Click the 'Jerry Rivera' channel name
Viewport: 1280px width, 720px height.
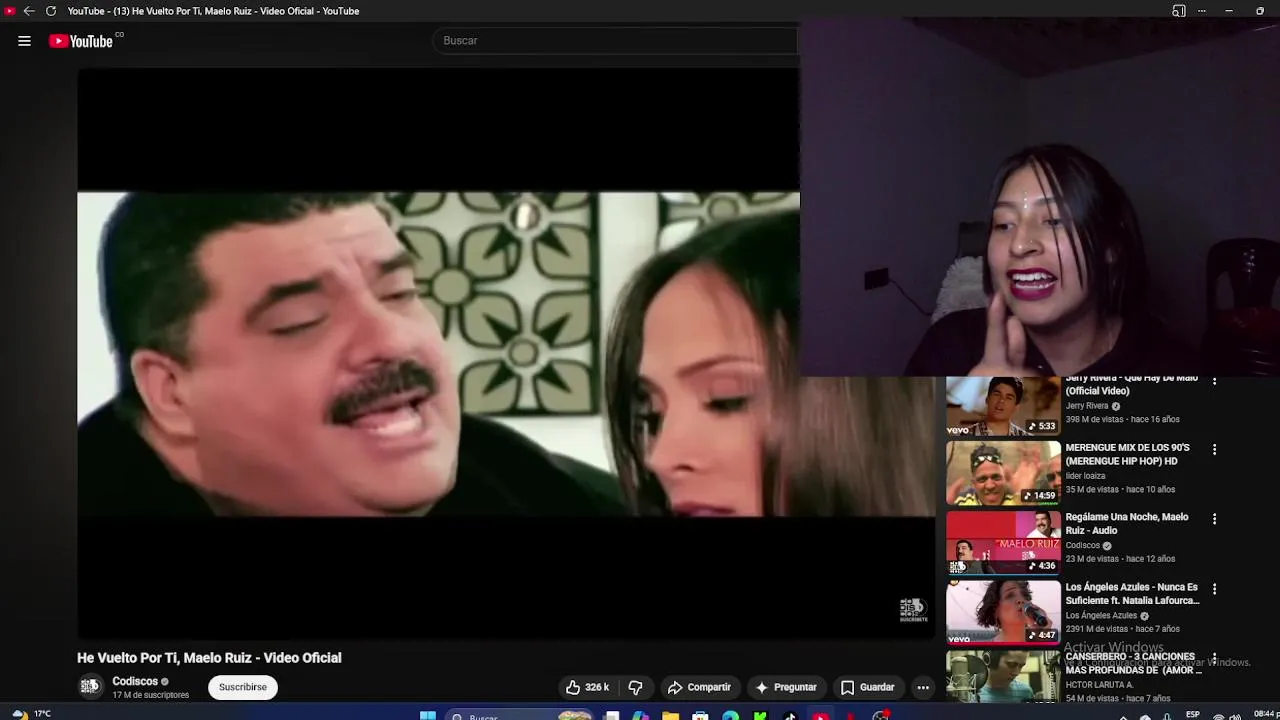pos(1087,406)
